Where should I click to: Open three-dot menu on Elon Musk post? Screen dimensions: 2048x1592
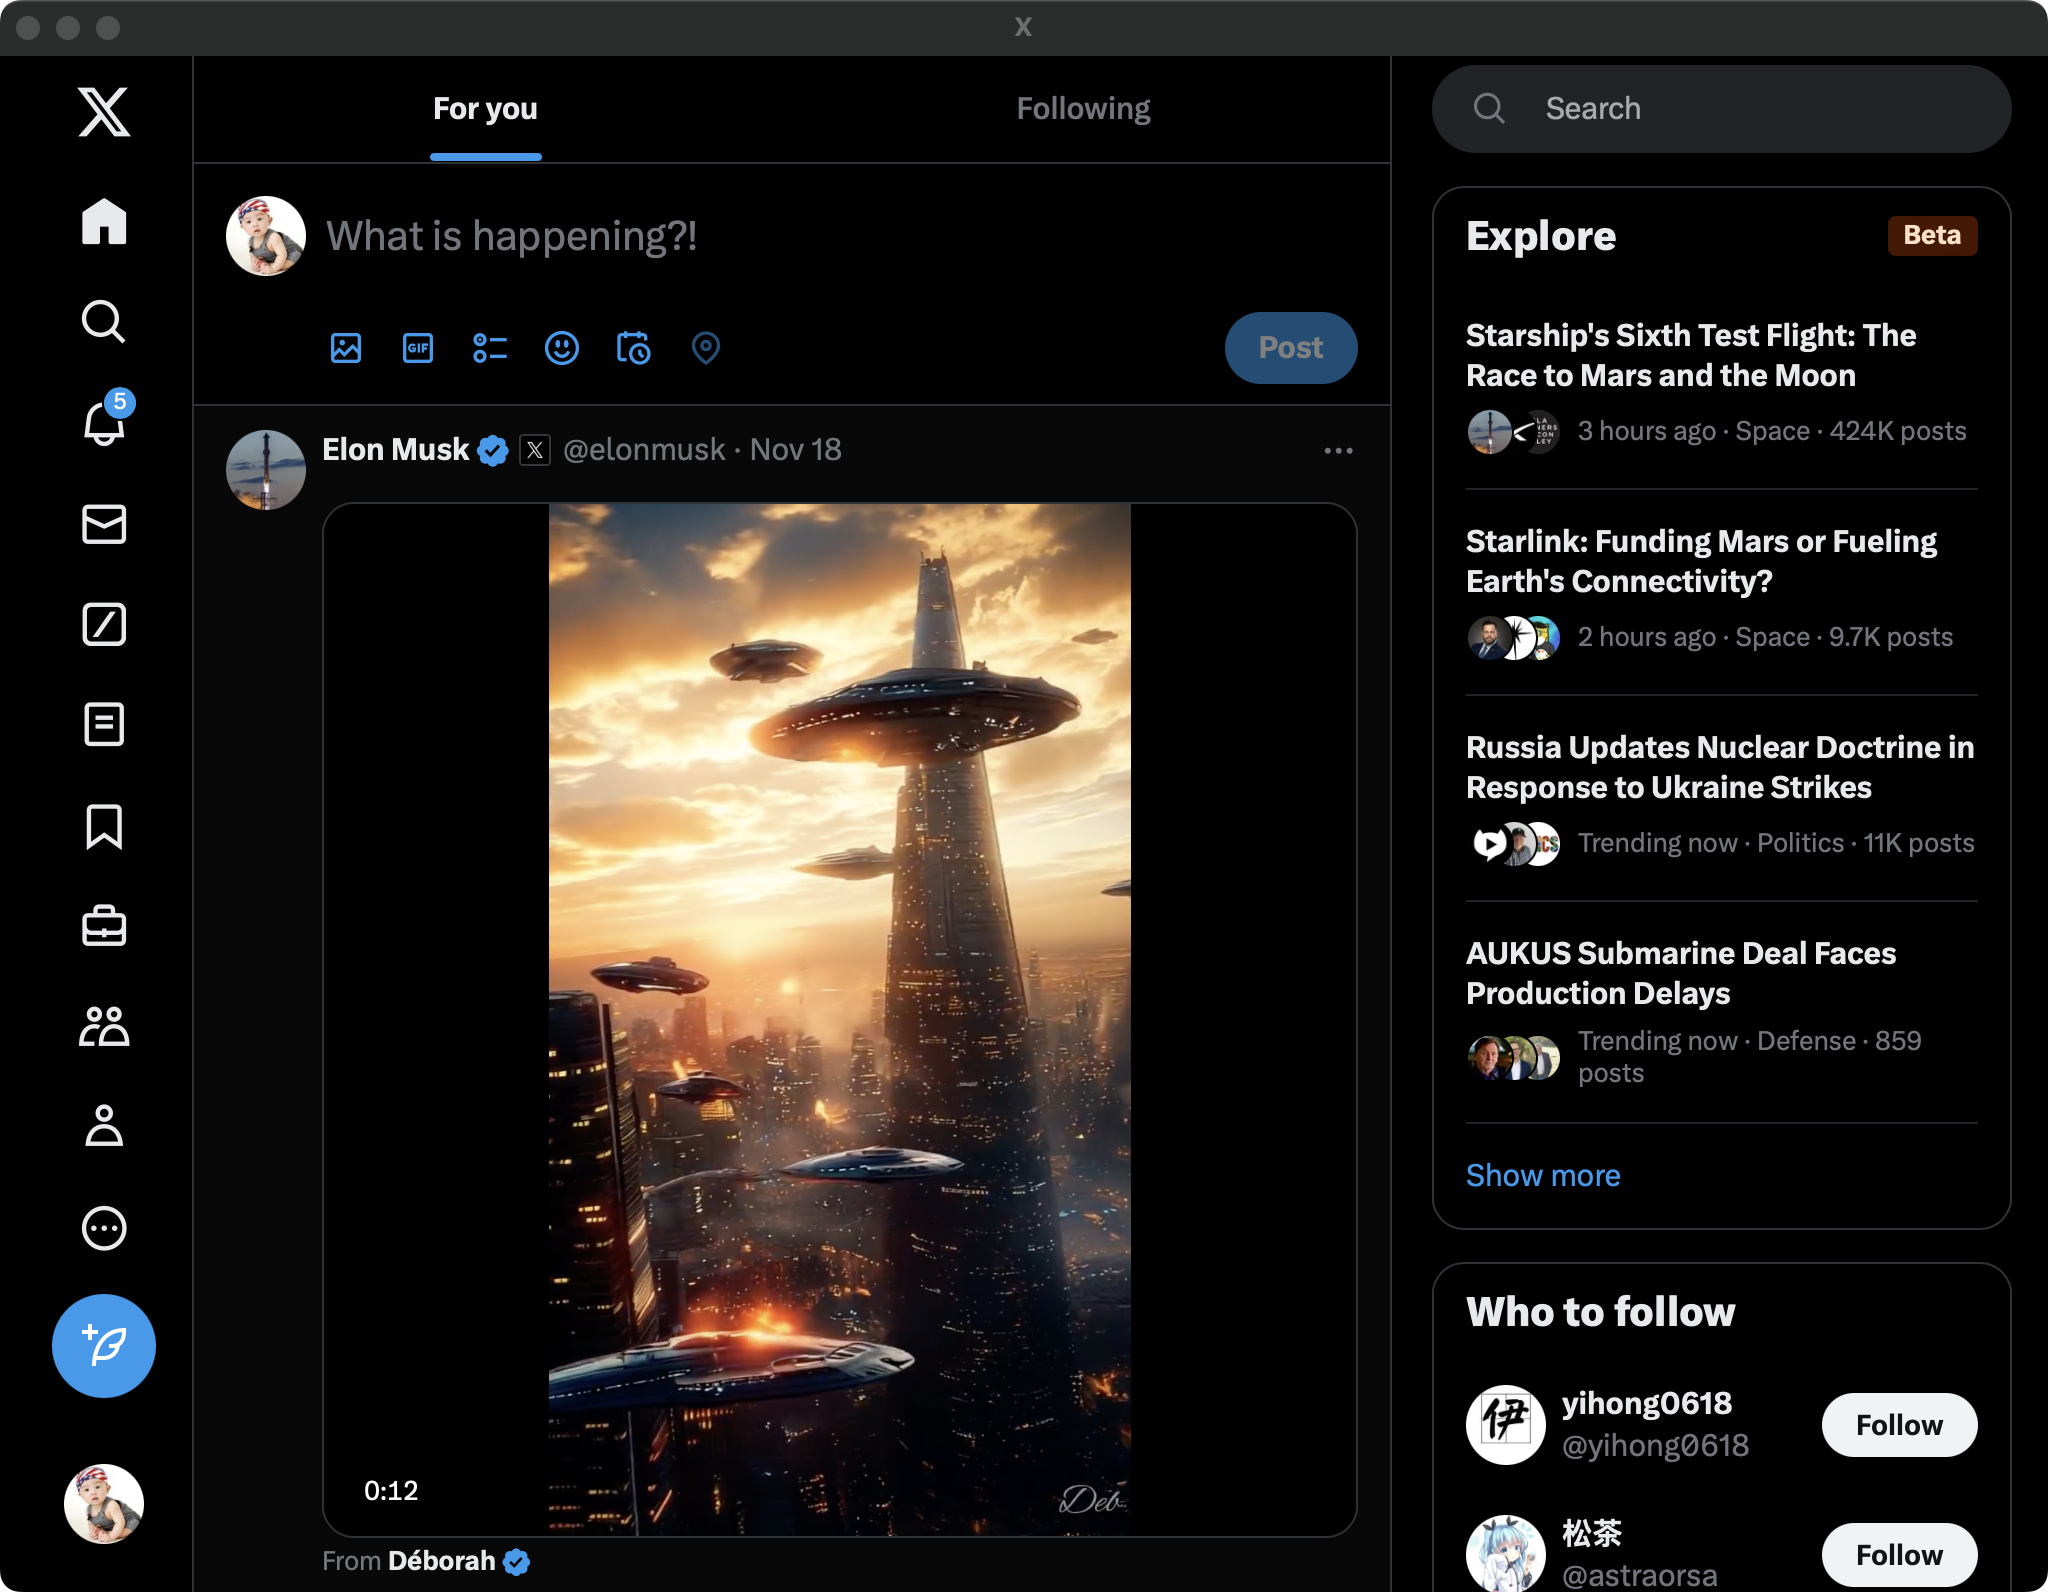(1338, 451)
